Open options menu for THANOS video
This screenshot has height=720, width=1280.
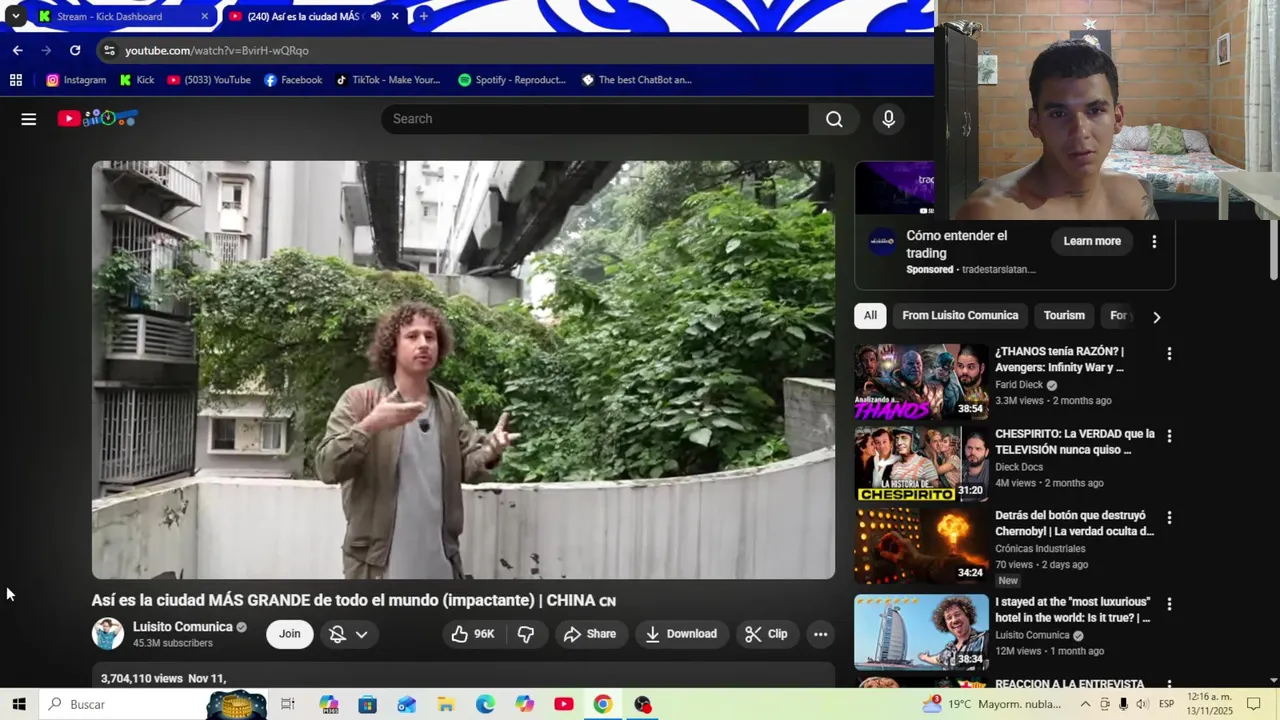click(x=1169, y=354)
